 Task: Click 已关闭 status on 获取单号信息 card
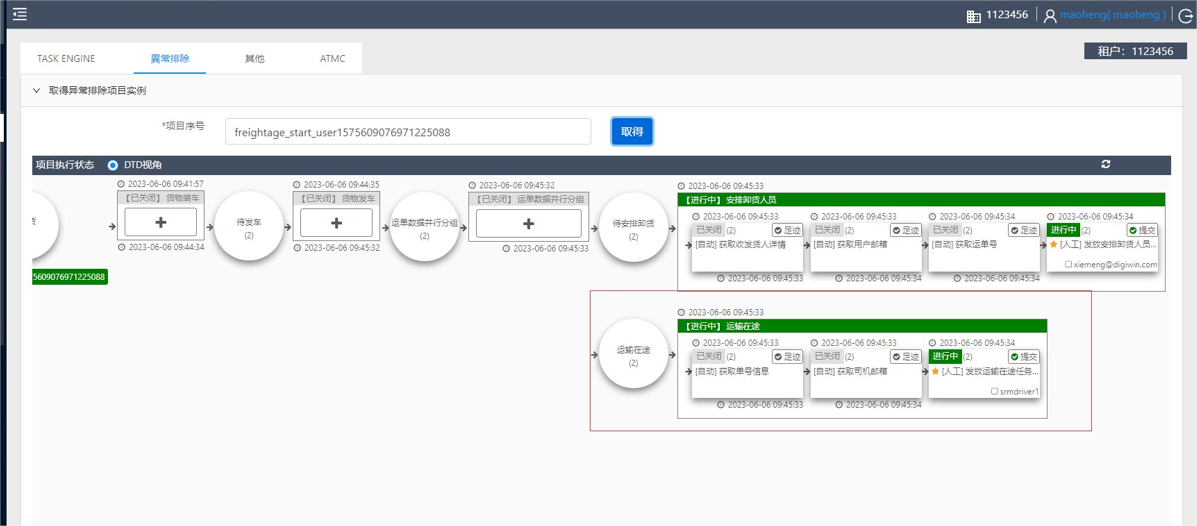707,357
